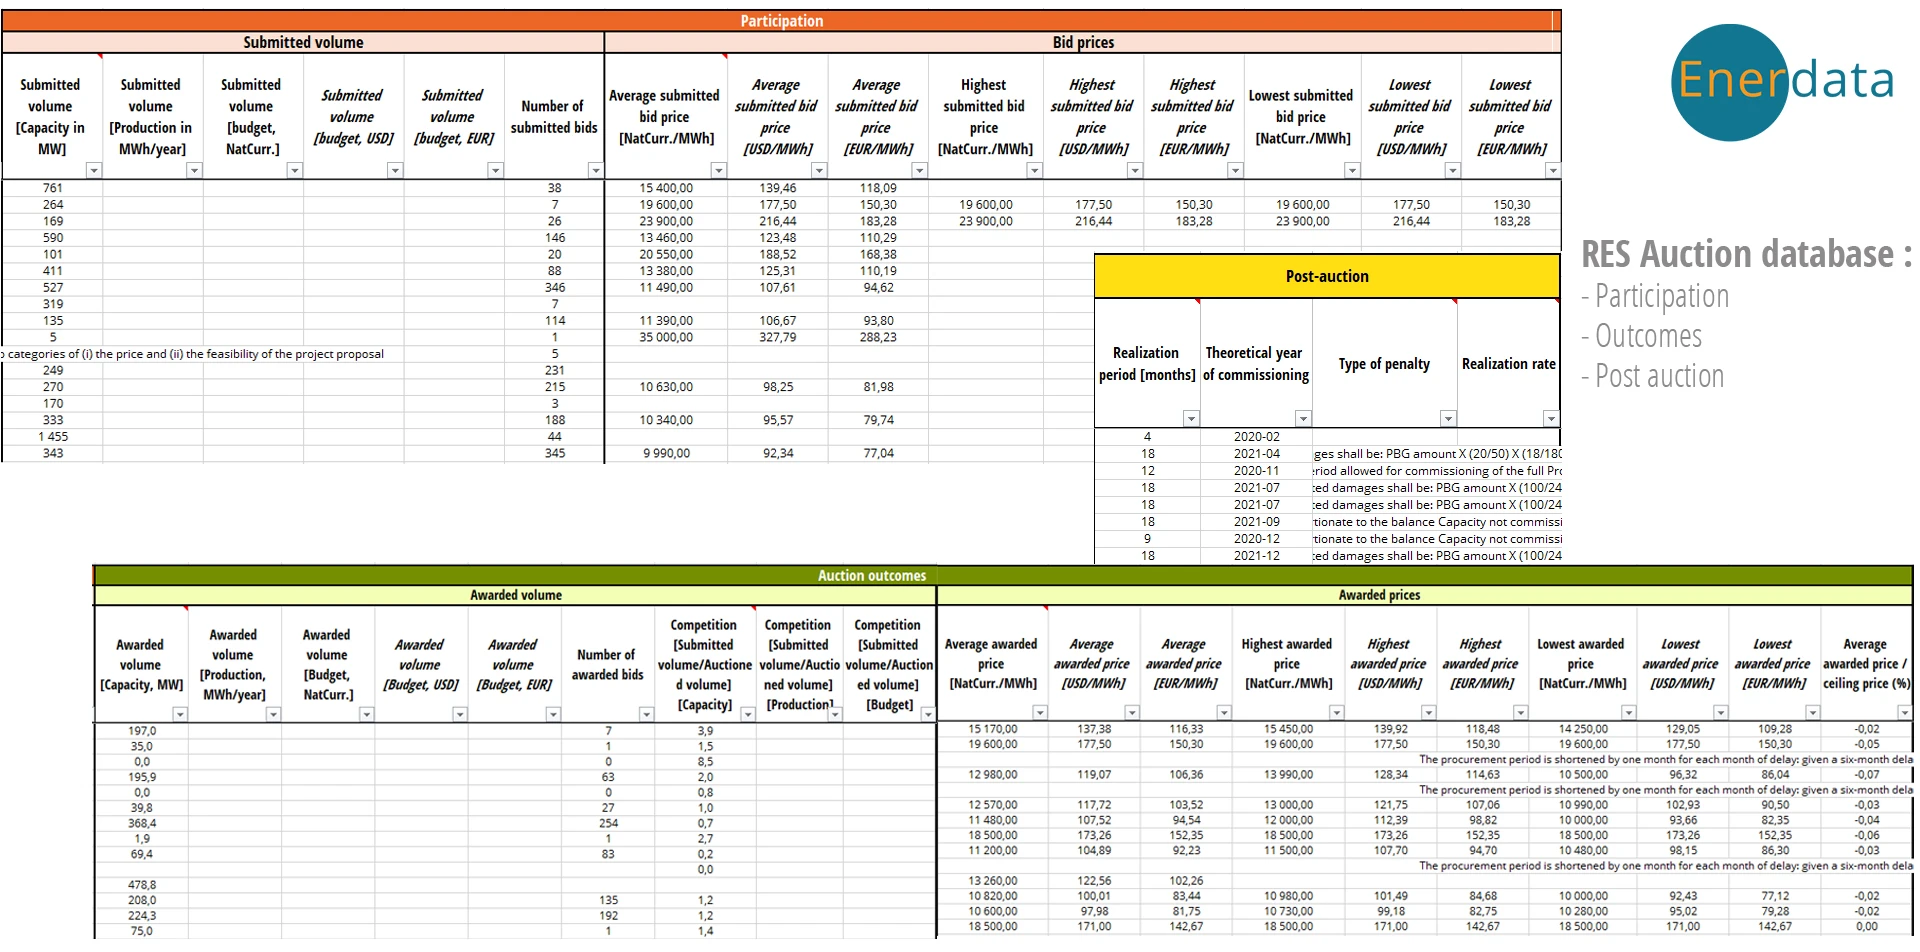Image resolution: width=1920 pixels, height=952 pixels.
Task: Open filter for Submitted volume [budget, EUR]
Action: pos(495,171)
